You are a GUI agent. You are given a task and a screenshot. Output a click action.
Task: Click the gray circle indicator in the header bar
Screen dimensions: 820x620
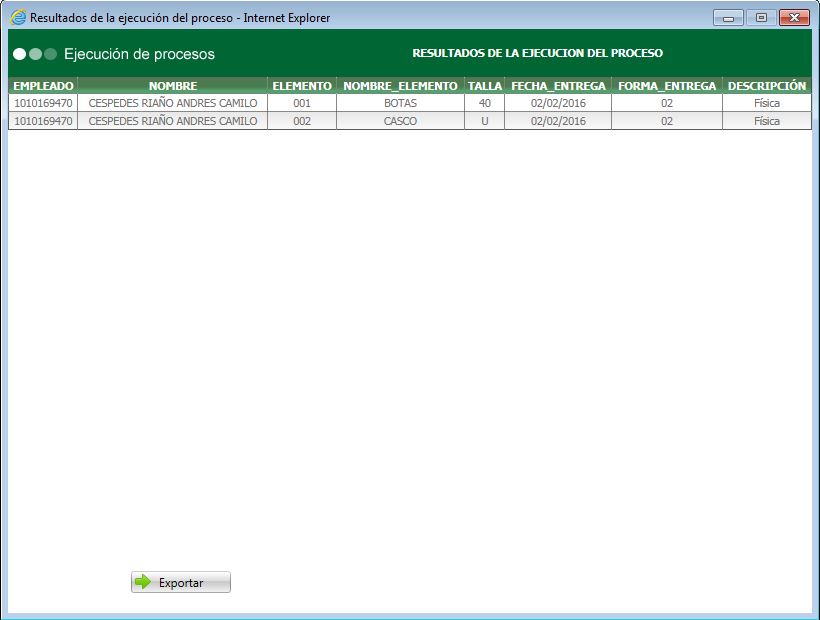pyautogui.click(x=34, y=55)
